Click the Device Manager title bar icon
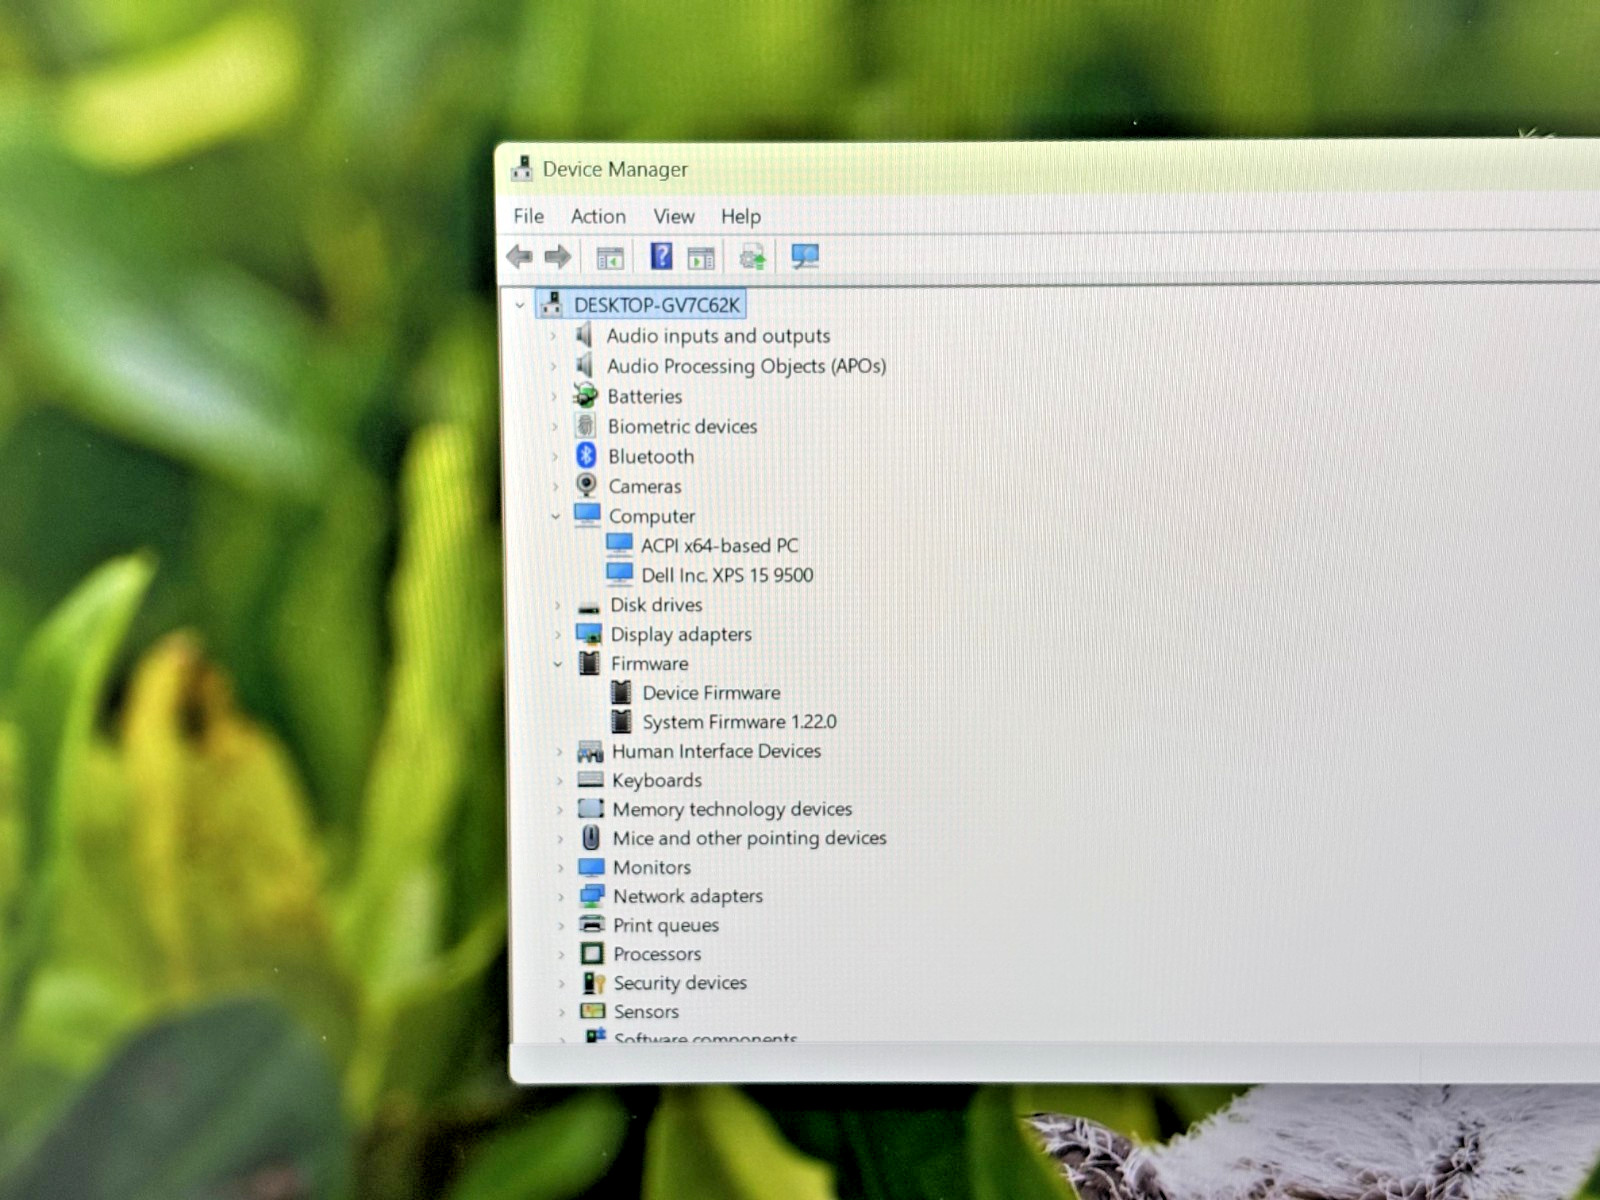This screenshot has height=1200, width=1600. pos(522,169)
